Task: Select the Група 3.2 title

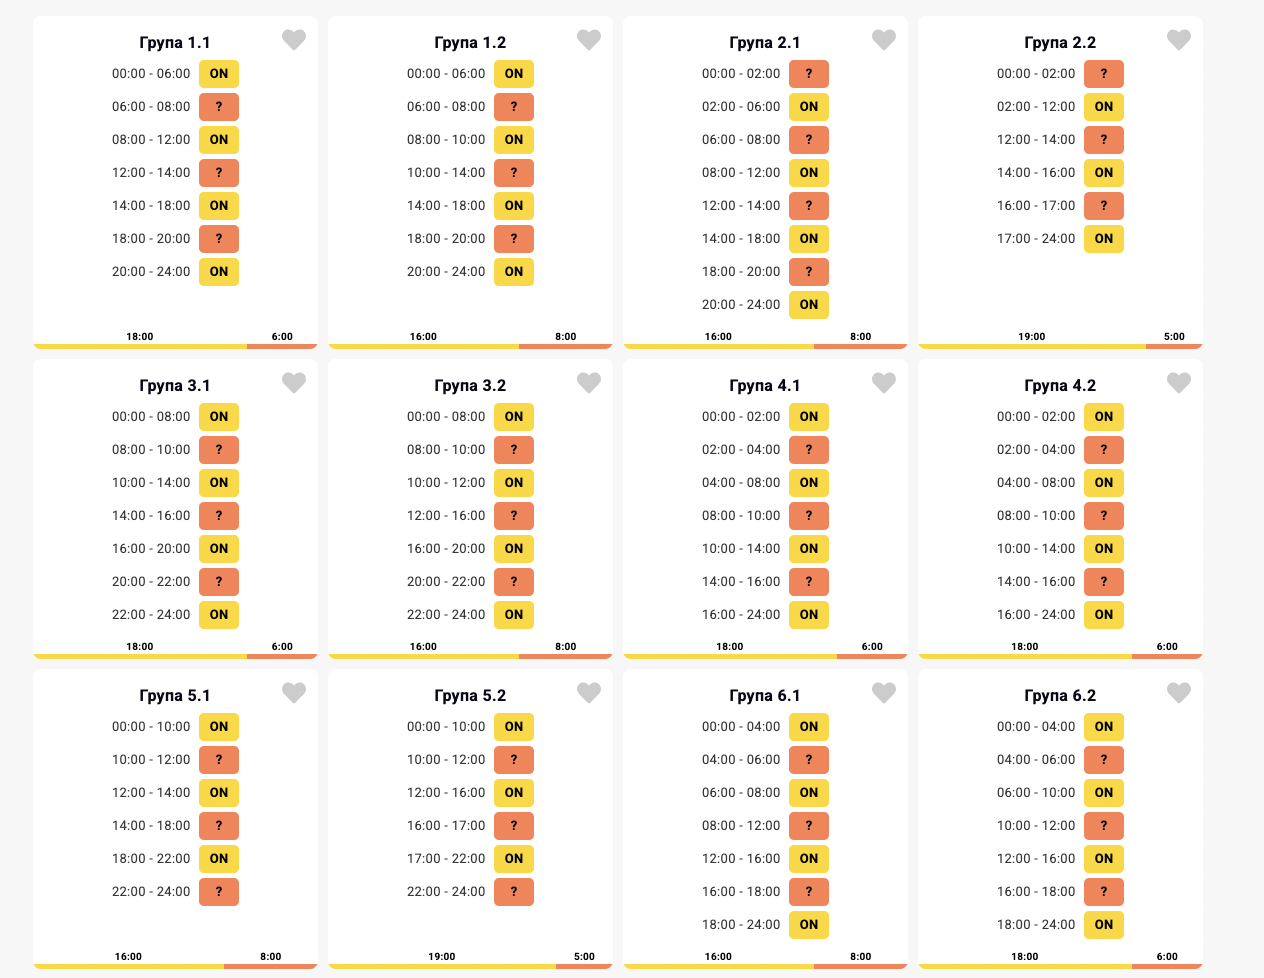Action: 470,386
